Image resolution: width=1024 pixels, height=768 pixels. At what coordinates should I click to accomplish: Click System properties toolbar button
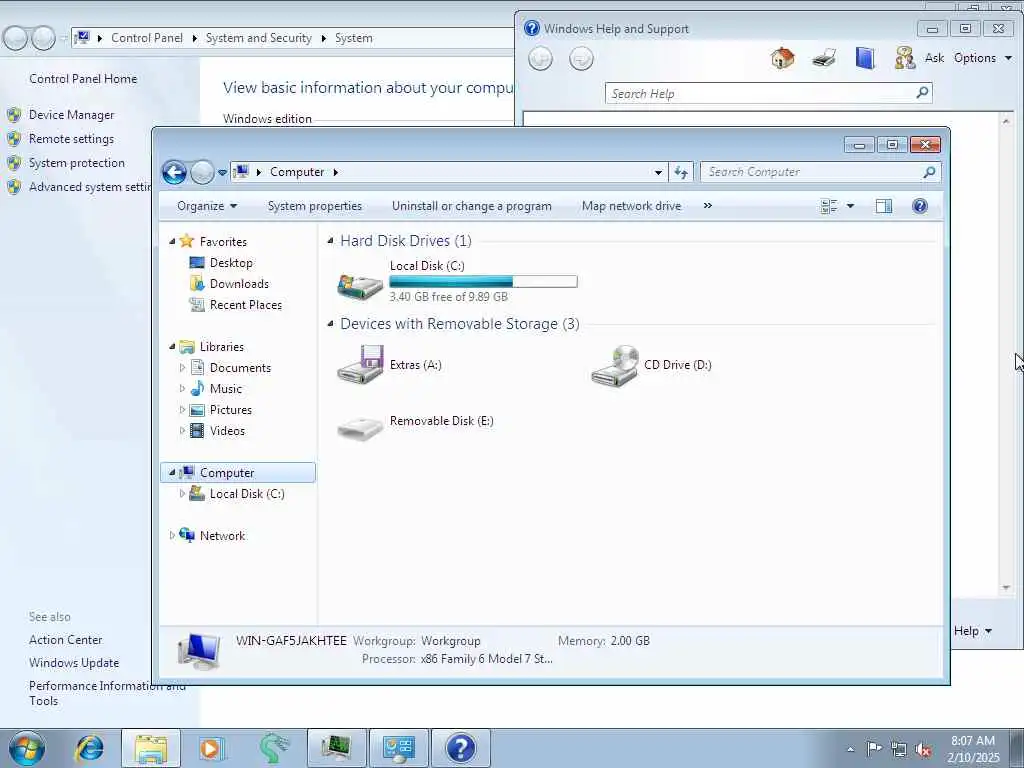point(315,206)
